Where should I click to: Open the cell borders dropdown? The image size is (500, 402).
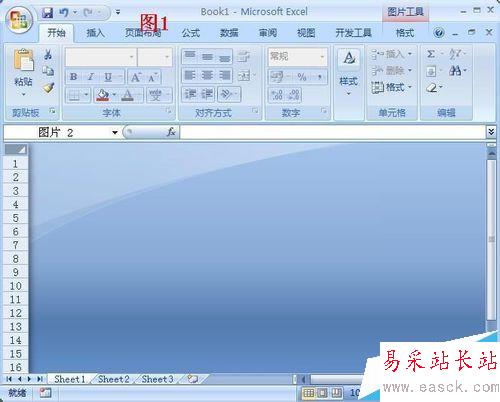(87, 95)
